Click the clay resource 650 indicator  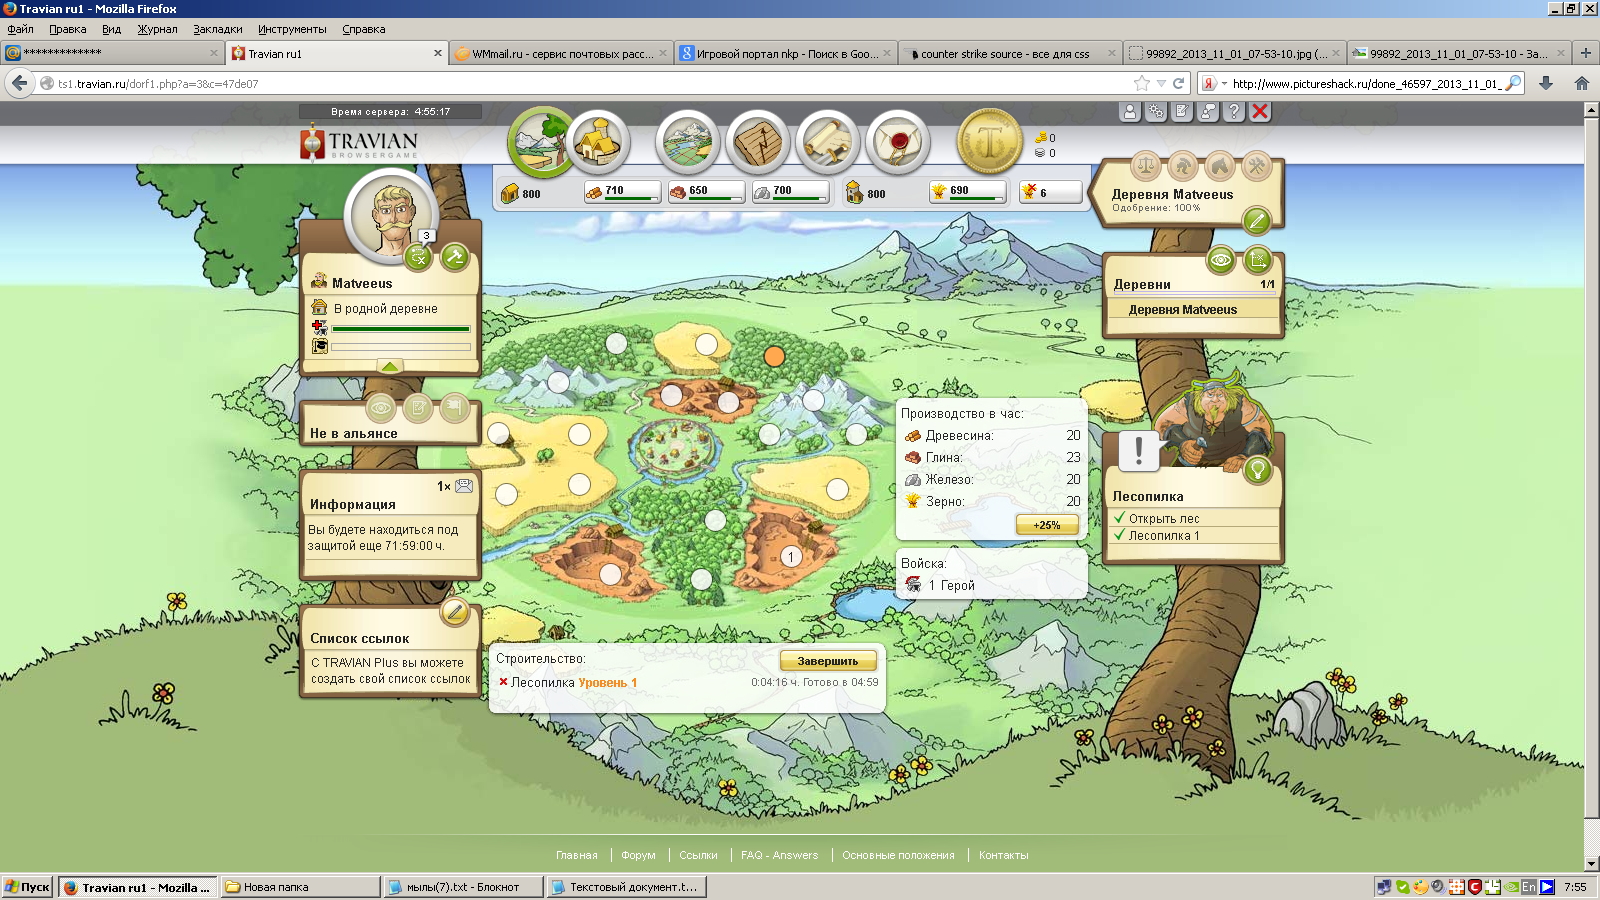pyautogui.click(x=706, y=191)
